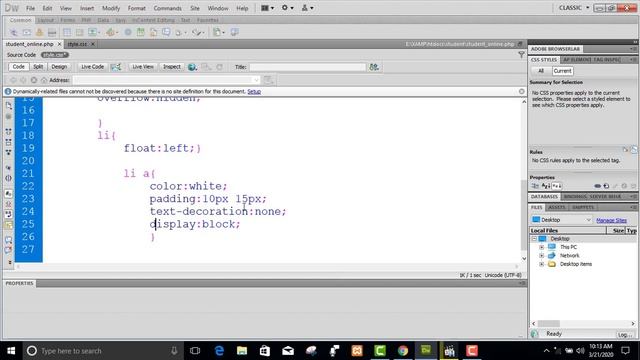Open the Commands menu

(x=167, y=8)
